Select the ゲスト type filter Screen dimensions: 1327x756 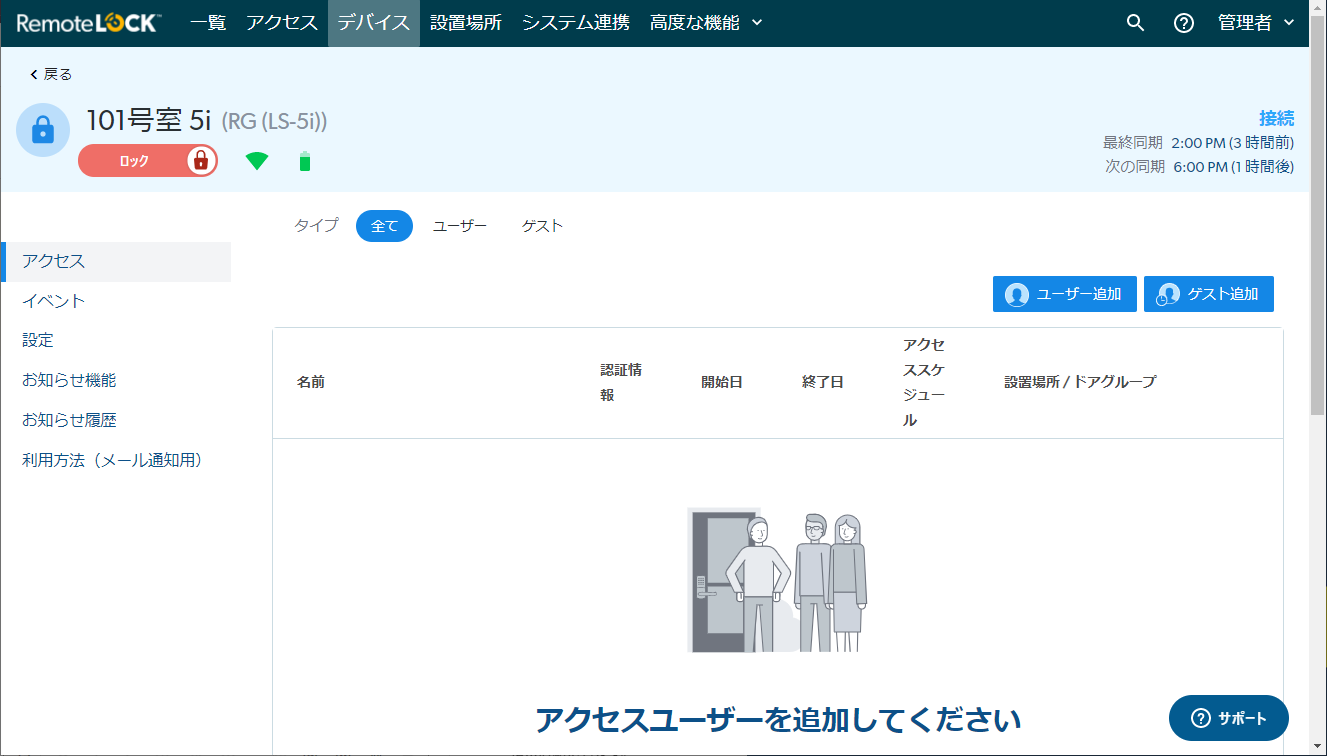[x=542, y=226]
